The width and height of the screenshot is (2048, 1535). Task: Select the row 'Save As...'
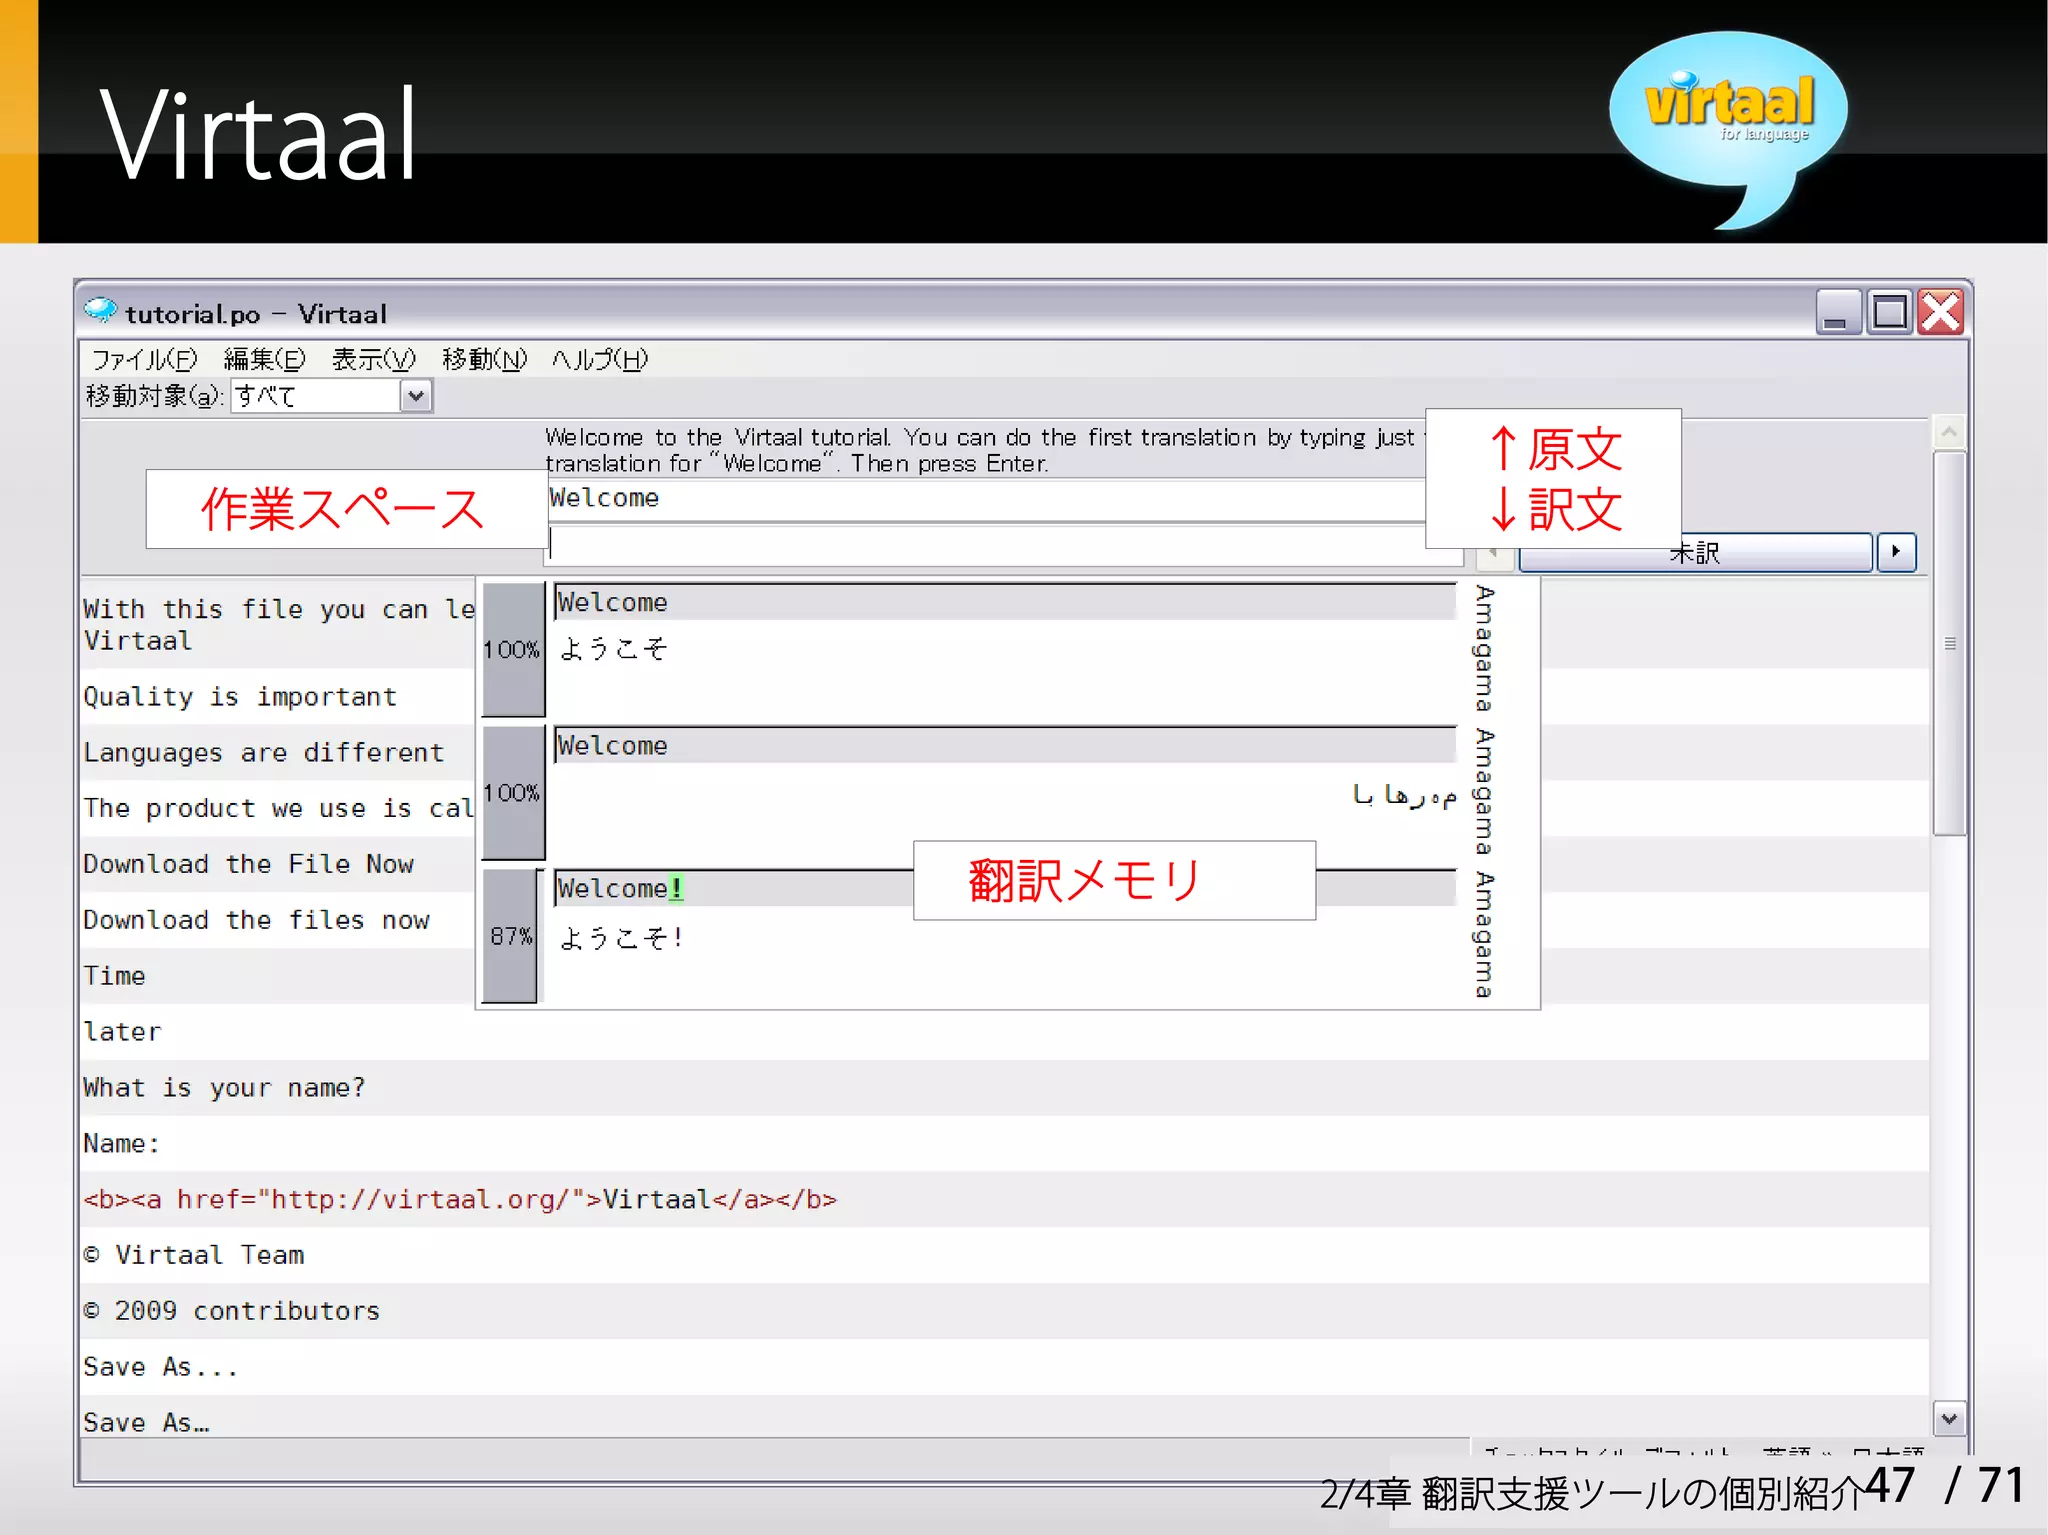[1005, 1367]
